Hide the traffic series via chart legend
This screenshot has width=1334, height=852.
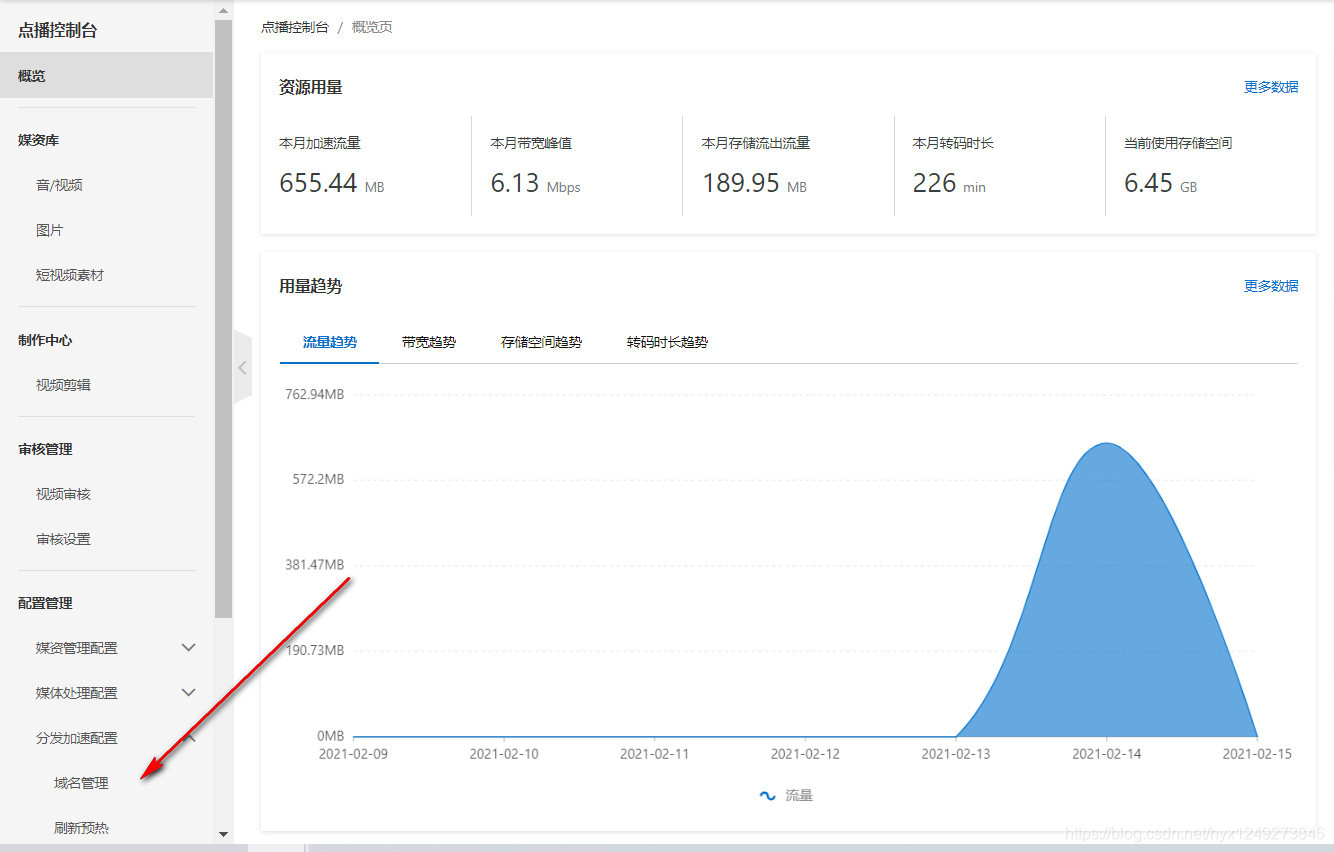click(x=785, y=795)
